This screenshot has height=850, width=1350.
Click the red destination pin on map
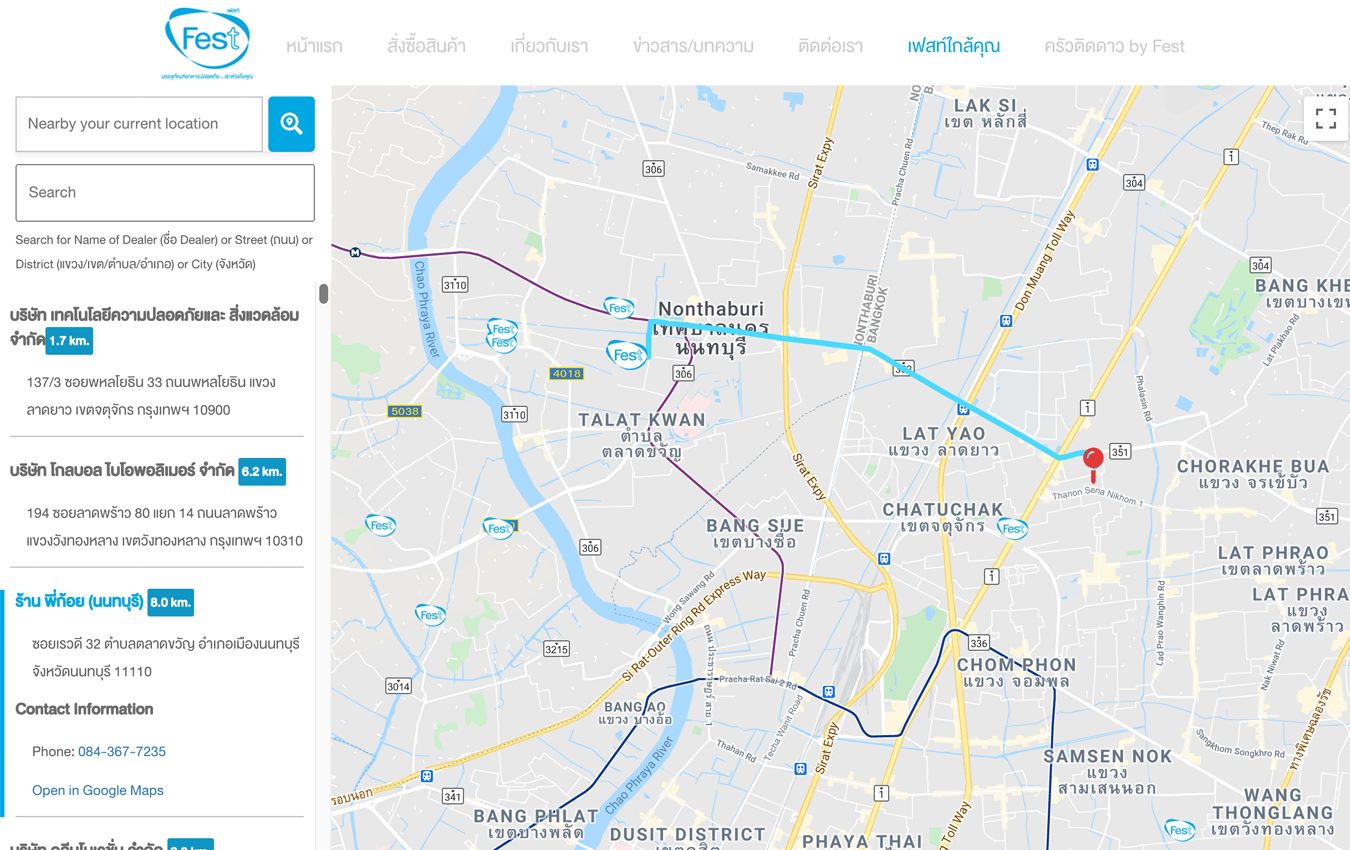pos(1093,461)
